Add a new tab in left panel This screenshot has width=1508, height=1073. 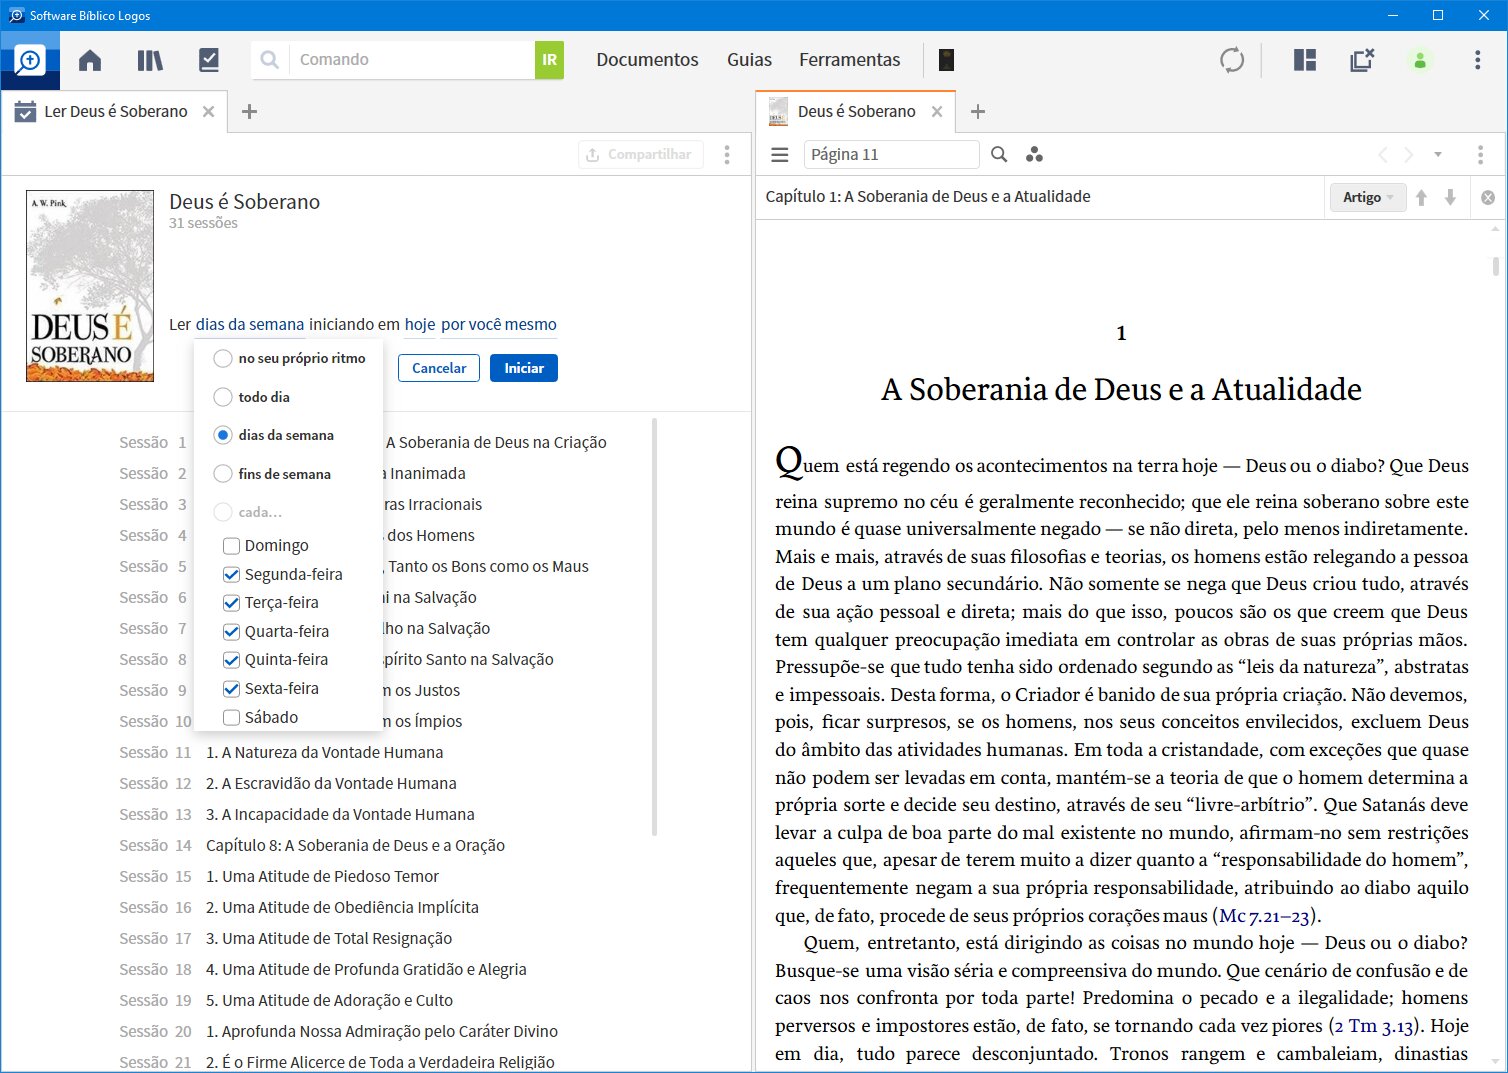click(x=250, y=111)
